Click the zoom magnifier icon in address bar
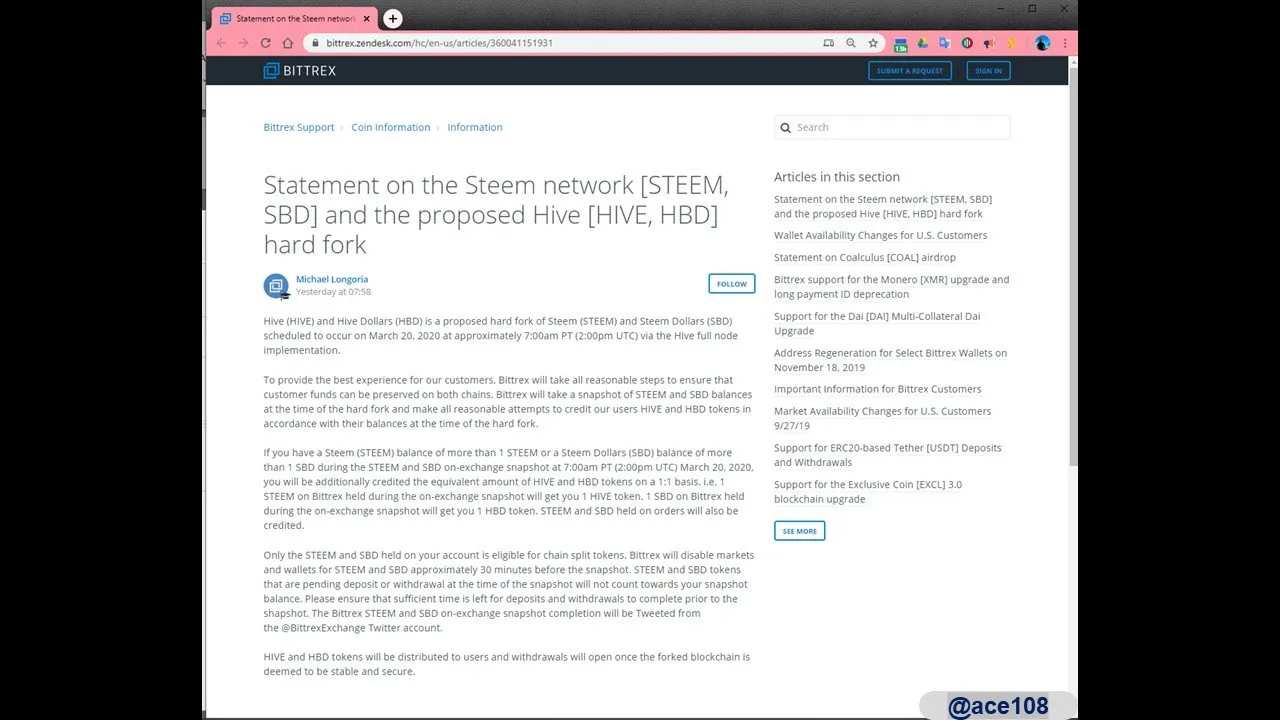Viewport: 1280px width, 720px height. point(851,43)
